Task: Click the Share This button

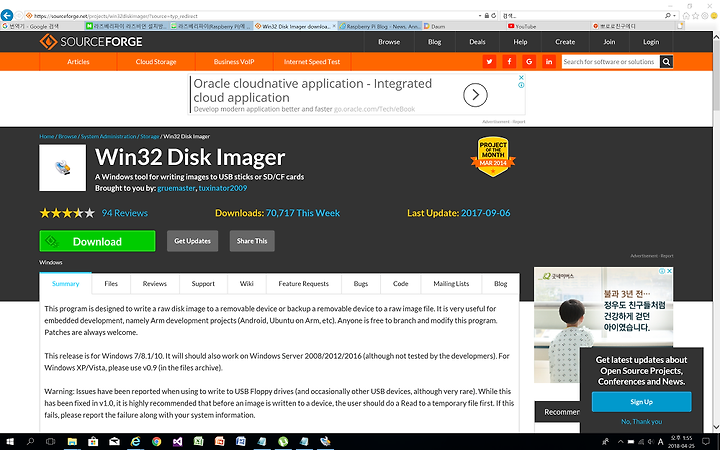Action: click(x=252, y=241)
